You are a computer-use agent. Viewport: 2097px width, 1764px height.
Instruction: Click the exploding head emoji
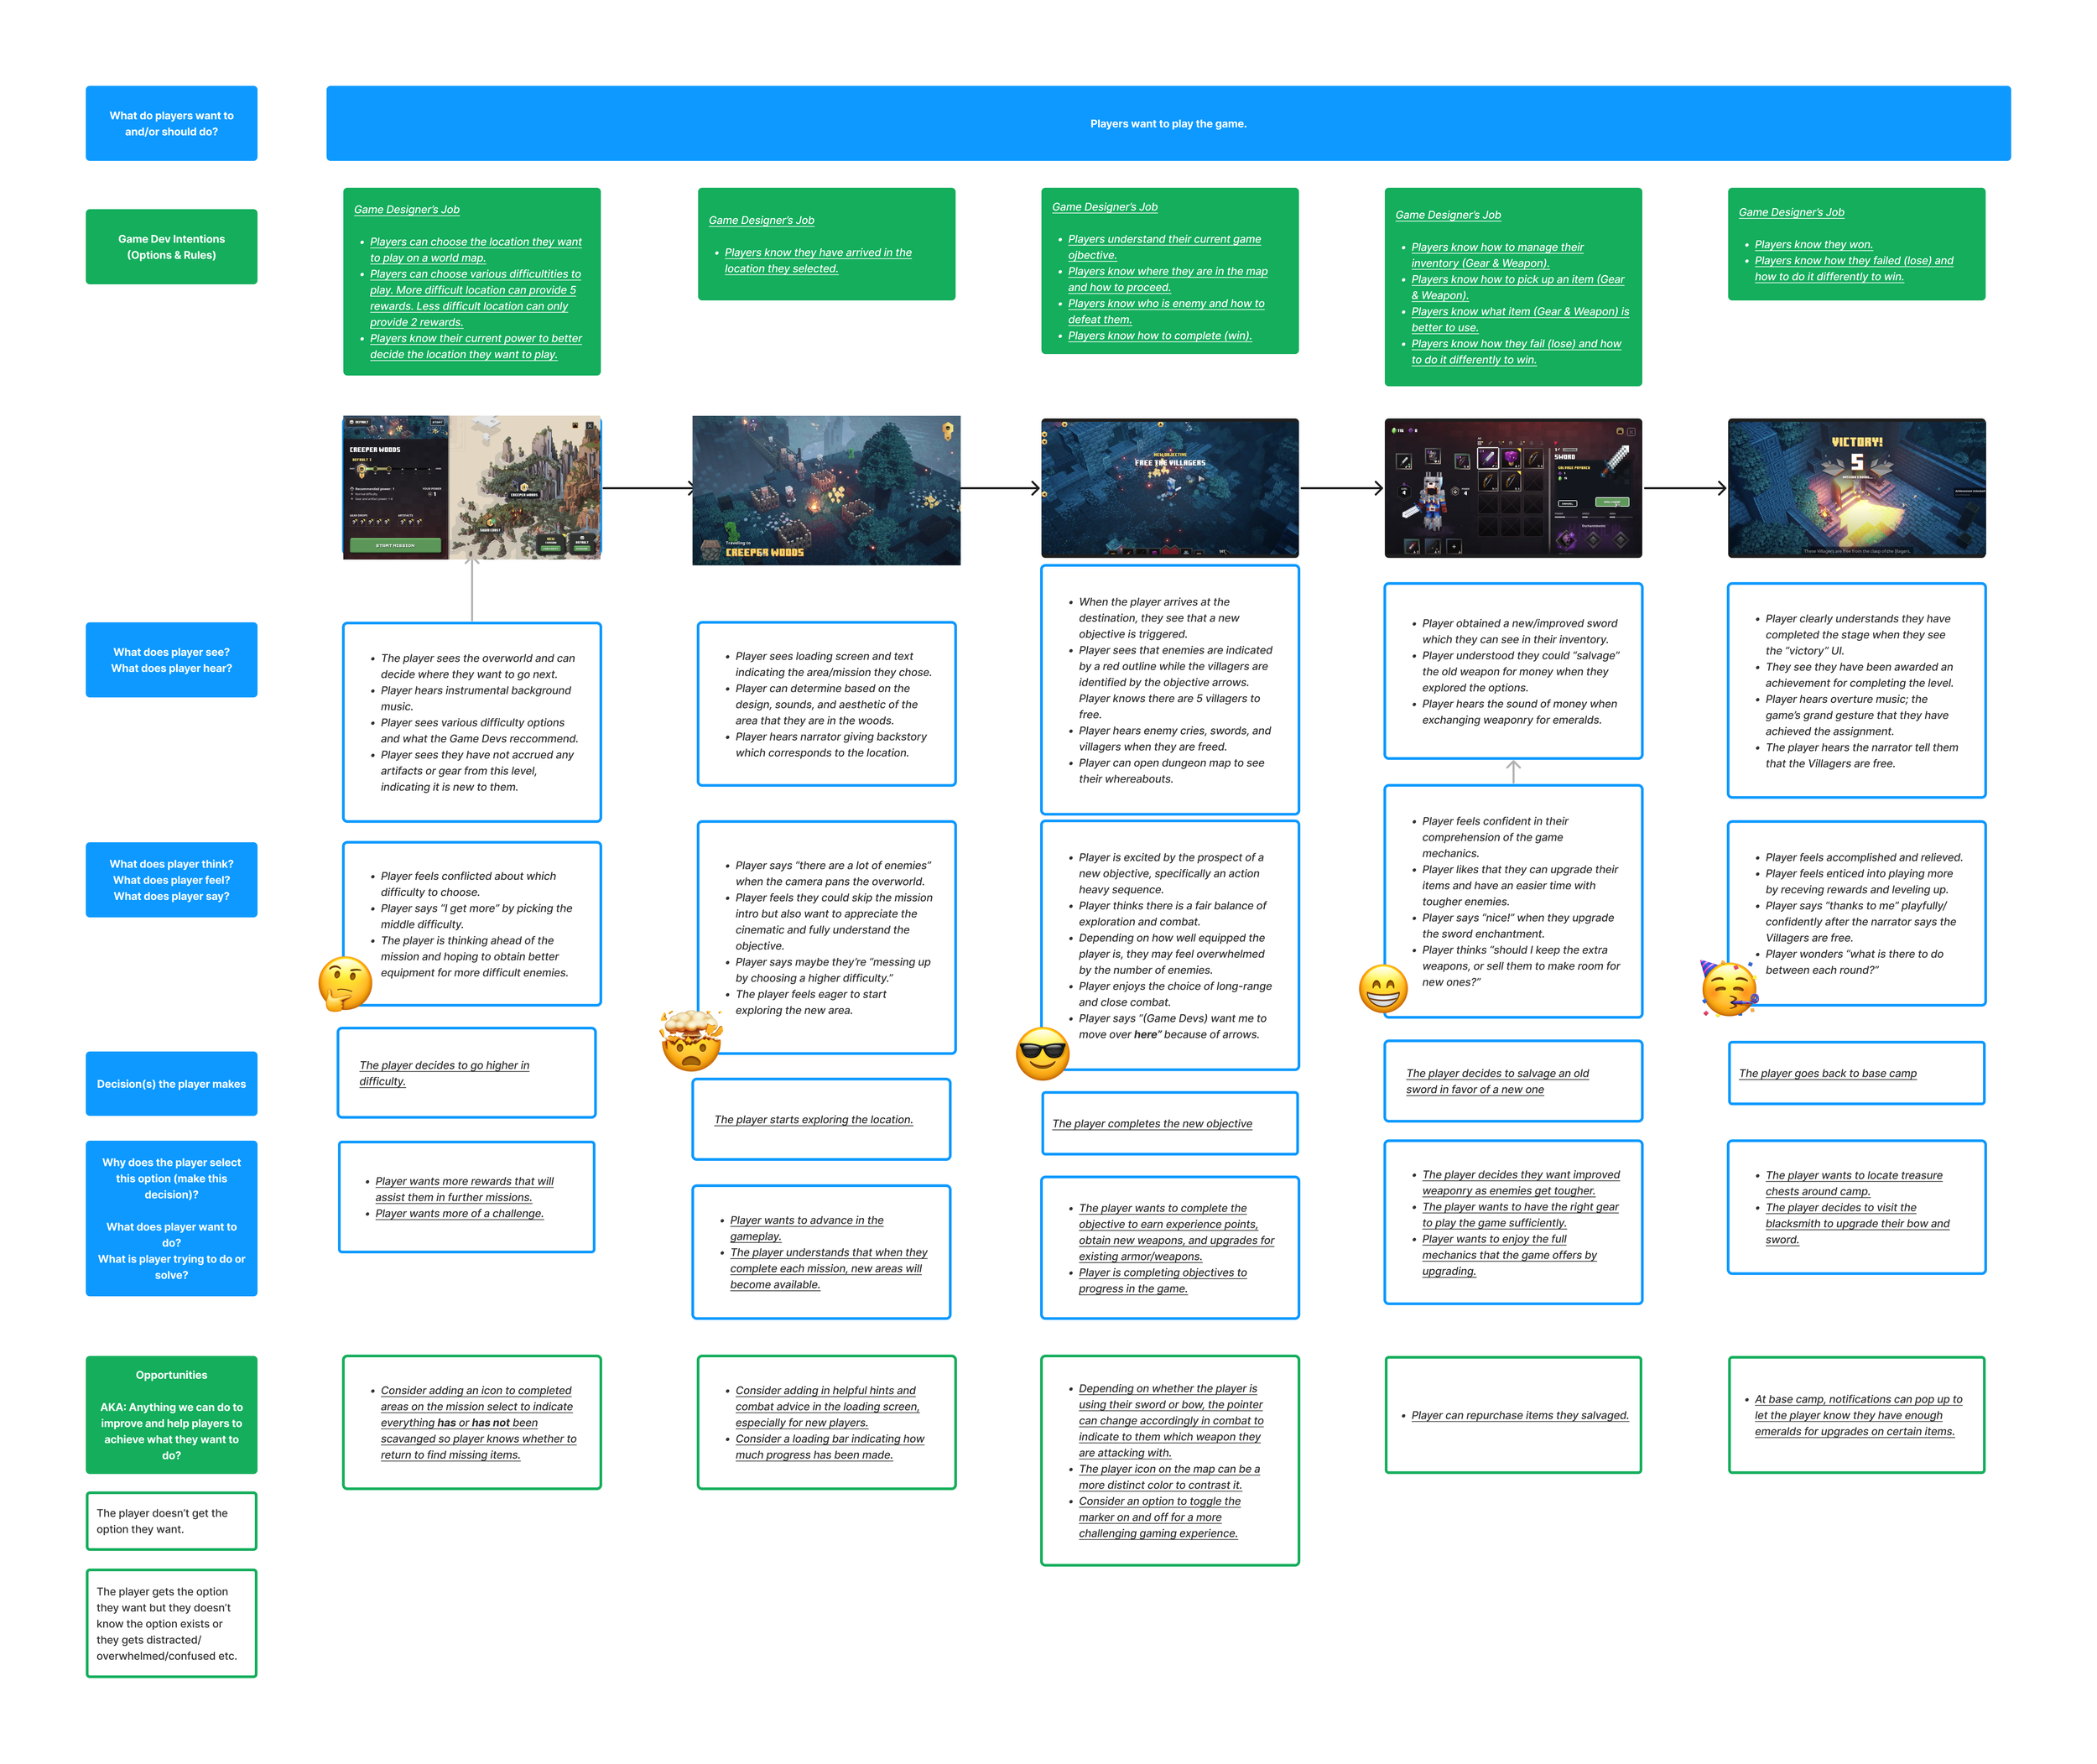coord(691,1041)
